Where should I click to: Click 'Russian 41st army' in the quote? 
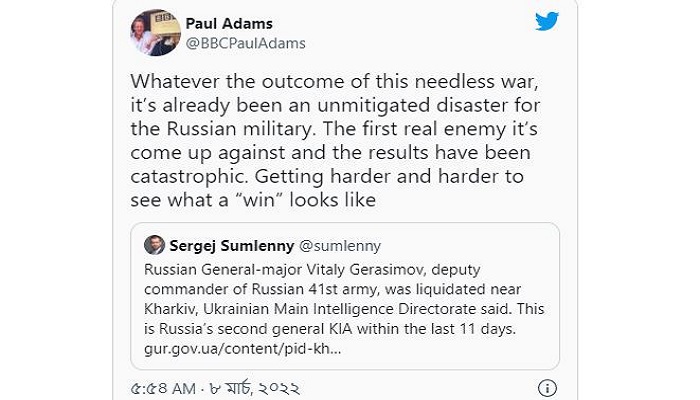pos(314,289)
